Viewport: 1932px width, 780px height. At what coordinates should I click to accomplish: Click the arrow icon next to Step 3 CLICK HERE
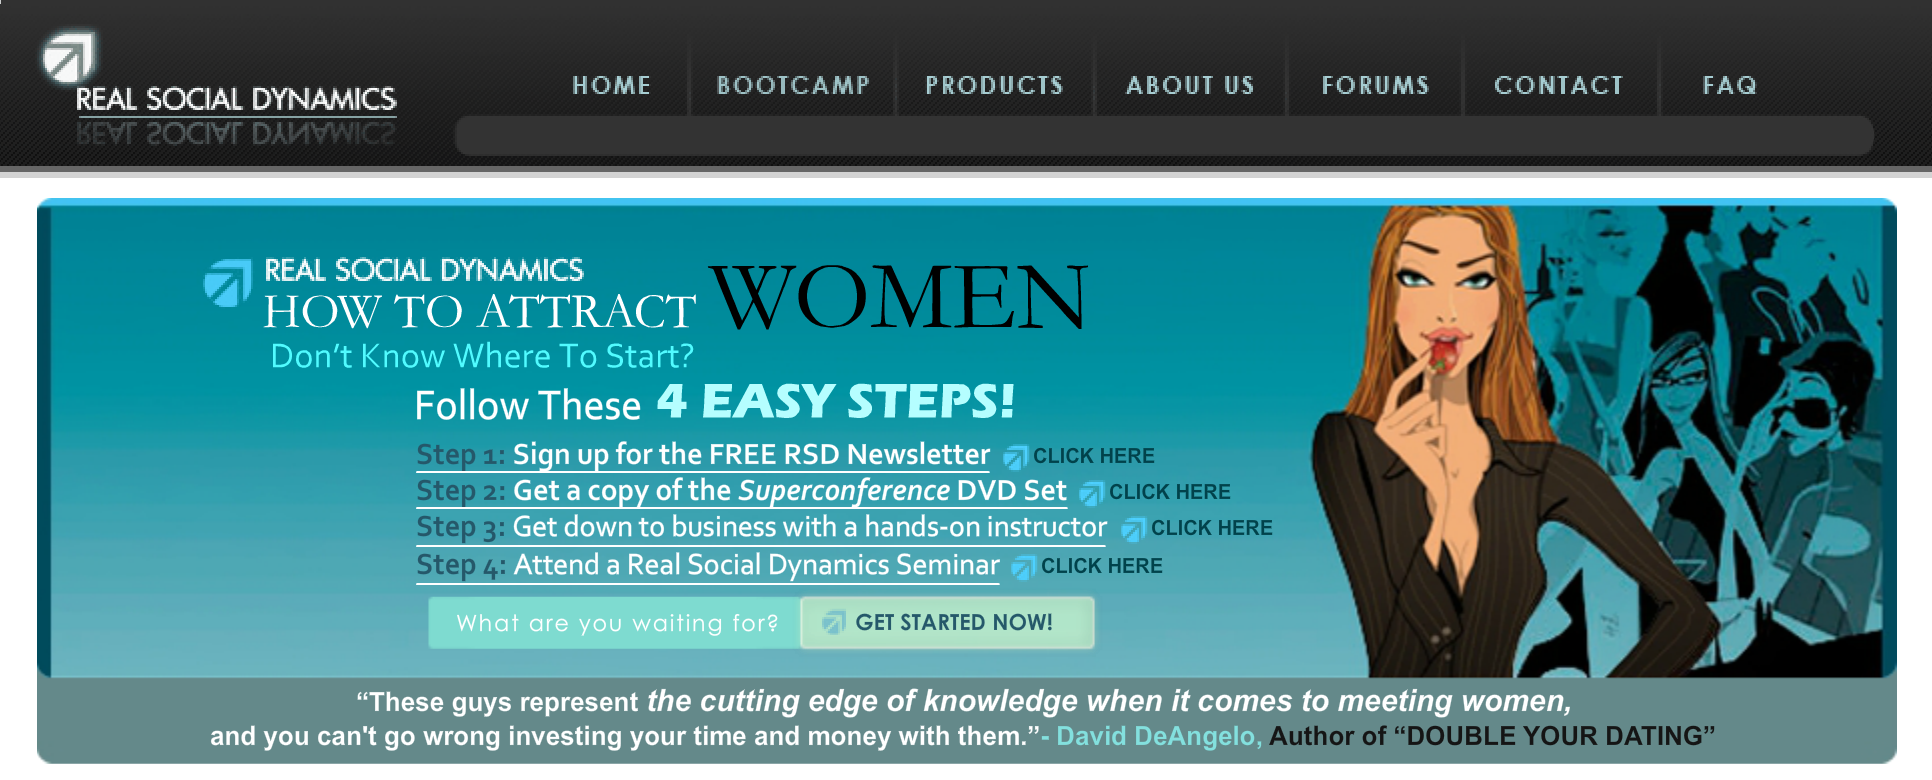pos(1134,529)
